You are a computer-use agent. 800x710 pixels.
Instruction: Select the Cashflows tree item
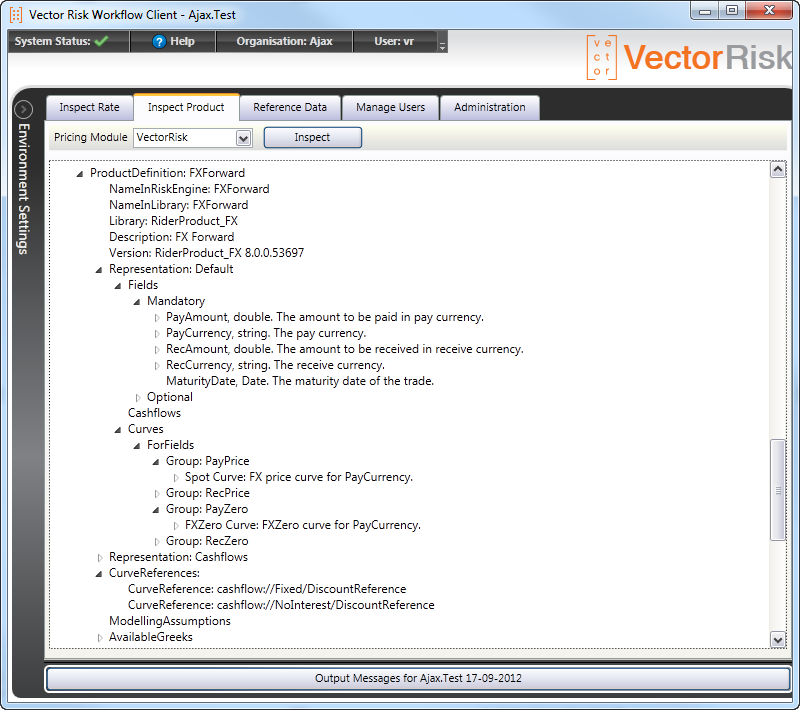(x=154, y=413)
